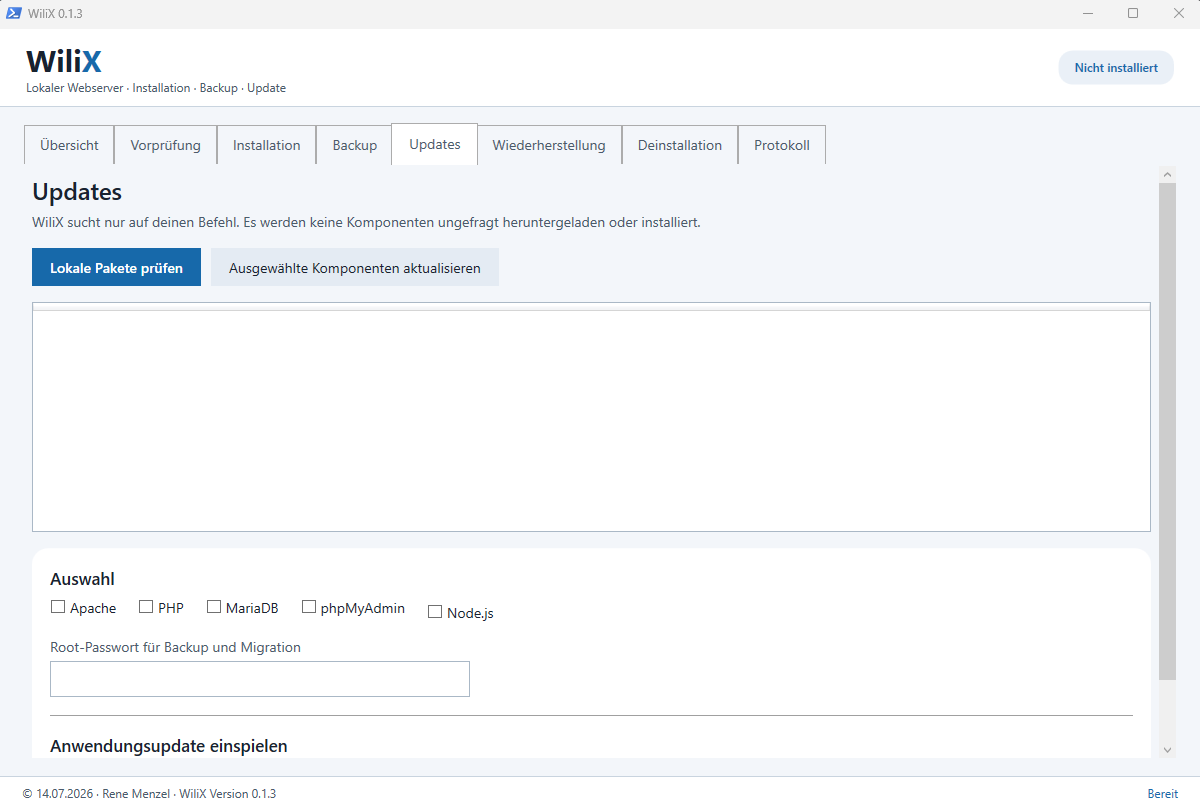
Task: Open the Wiederherstellung tab
Action: pyautogui.click(x=549, y=145)
